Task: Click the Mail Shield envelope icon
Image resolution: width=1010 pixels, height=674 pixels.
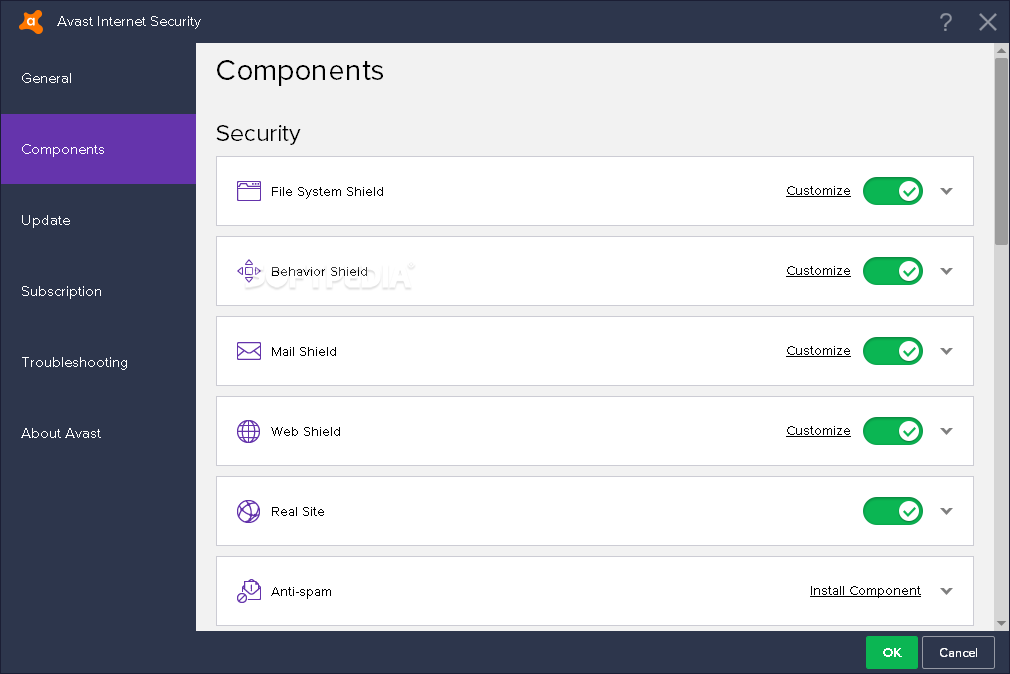Action: tap(249, 351)
